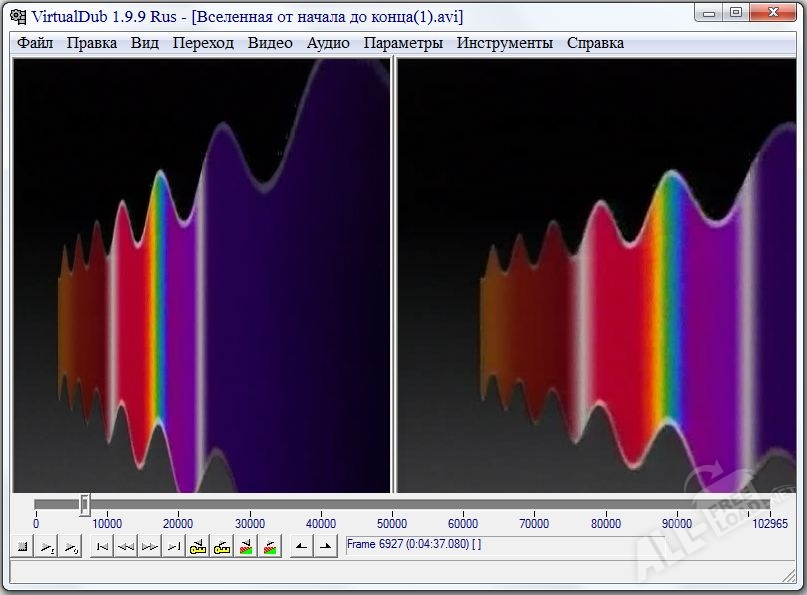Step forward one frame
This screenshot has height=595, width=807.
149,547
